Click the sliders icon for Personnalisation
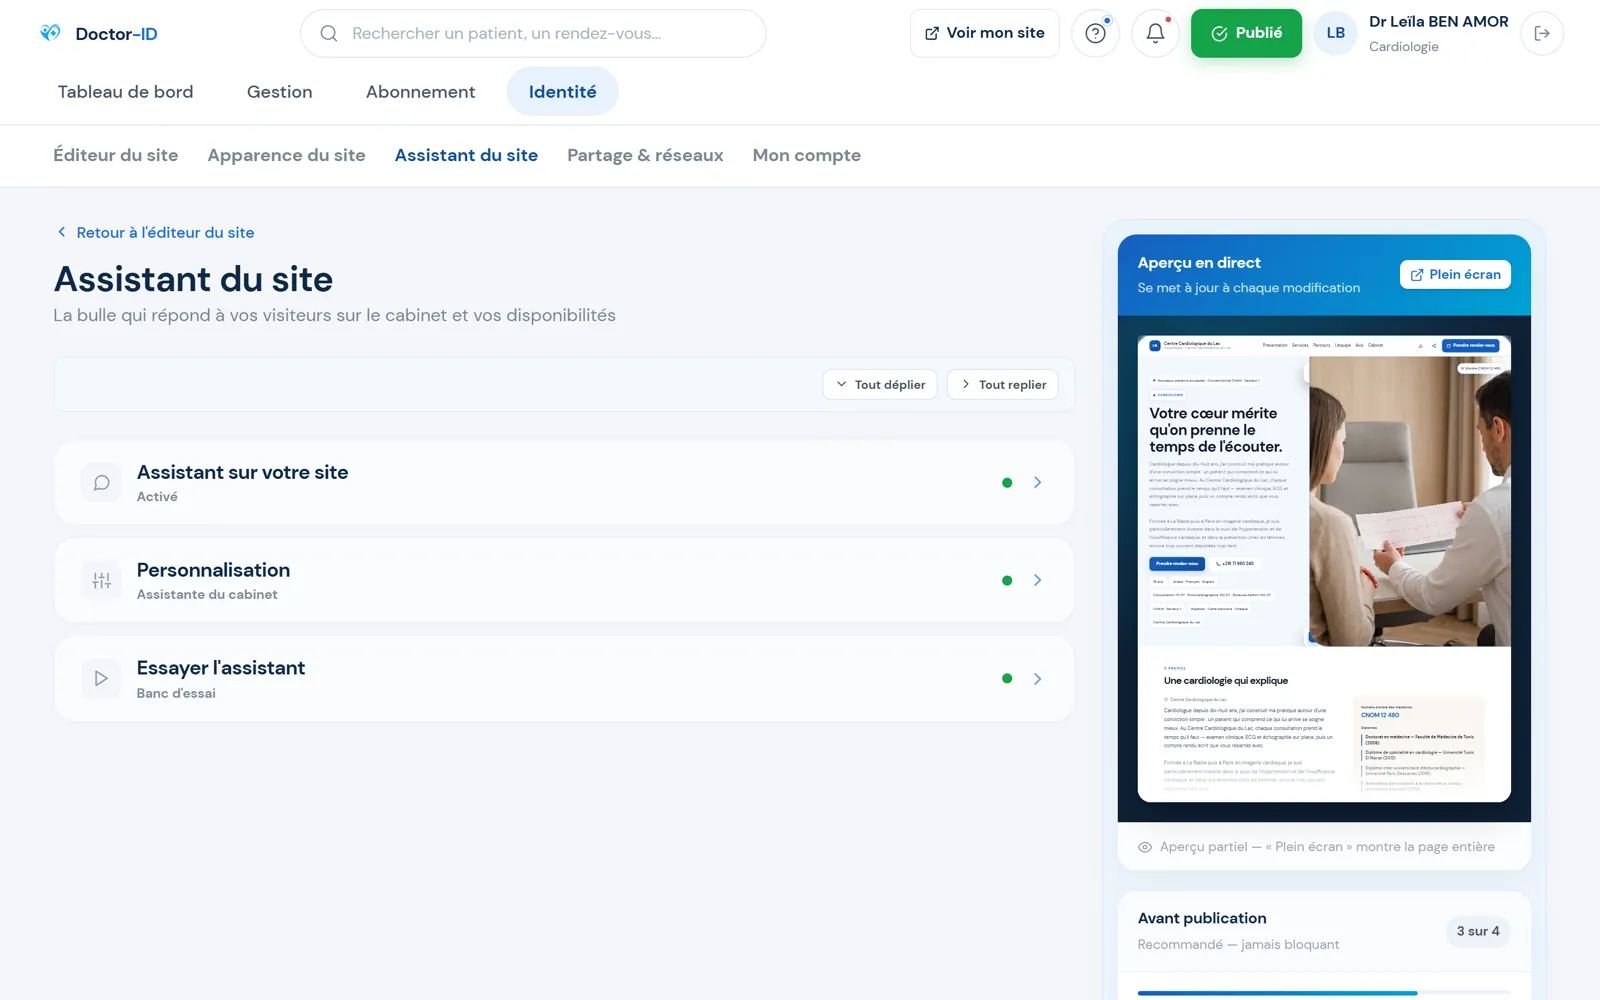Image resolution: width=1600 pixels, height=1000 pixels. coord(101,581)
